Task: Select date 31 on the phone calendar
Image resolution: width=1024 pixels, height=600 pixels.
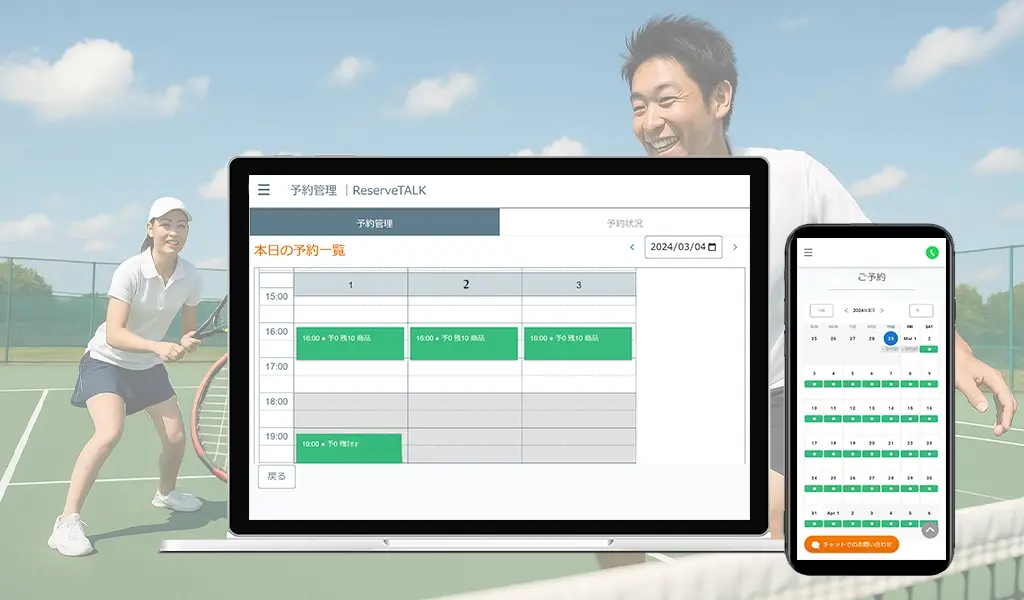Action: (814, 513)
